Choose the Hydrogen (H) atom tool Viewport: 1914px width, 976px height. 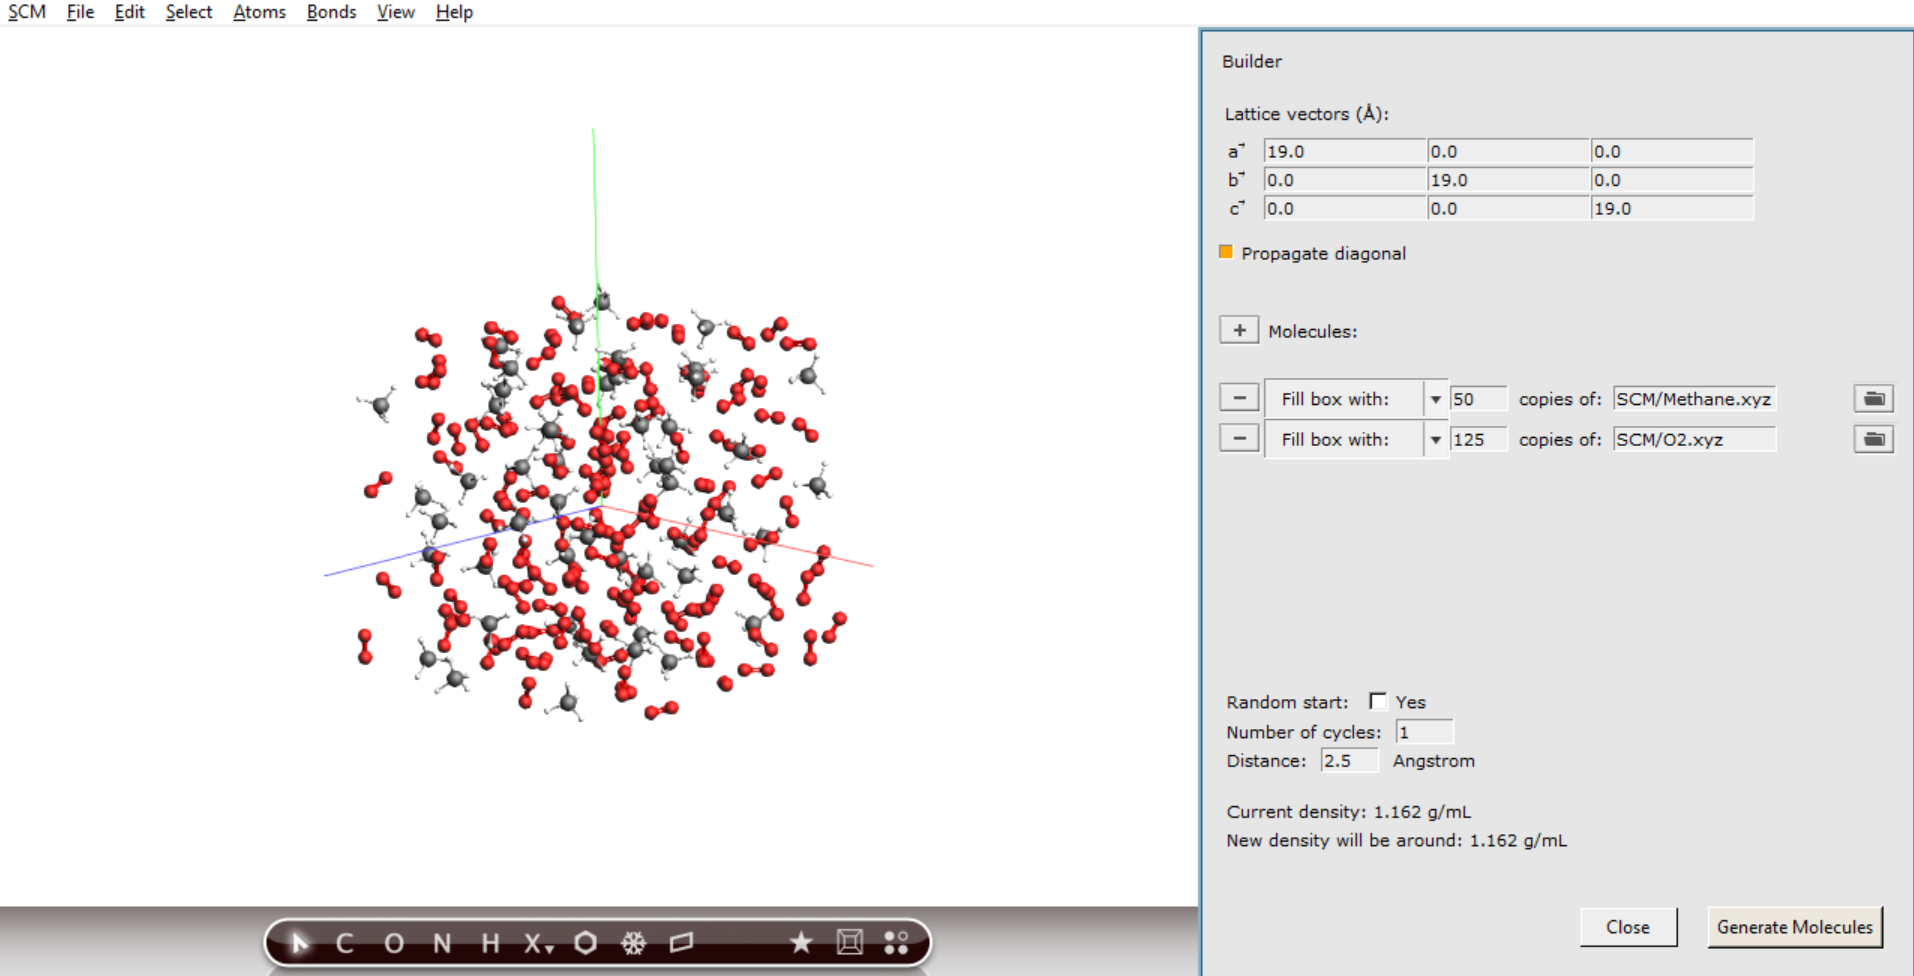pos(490,943)
